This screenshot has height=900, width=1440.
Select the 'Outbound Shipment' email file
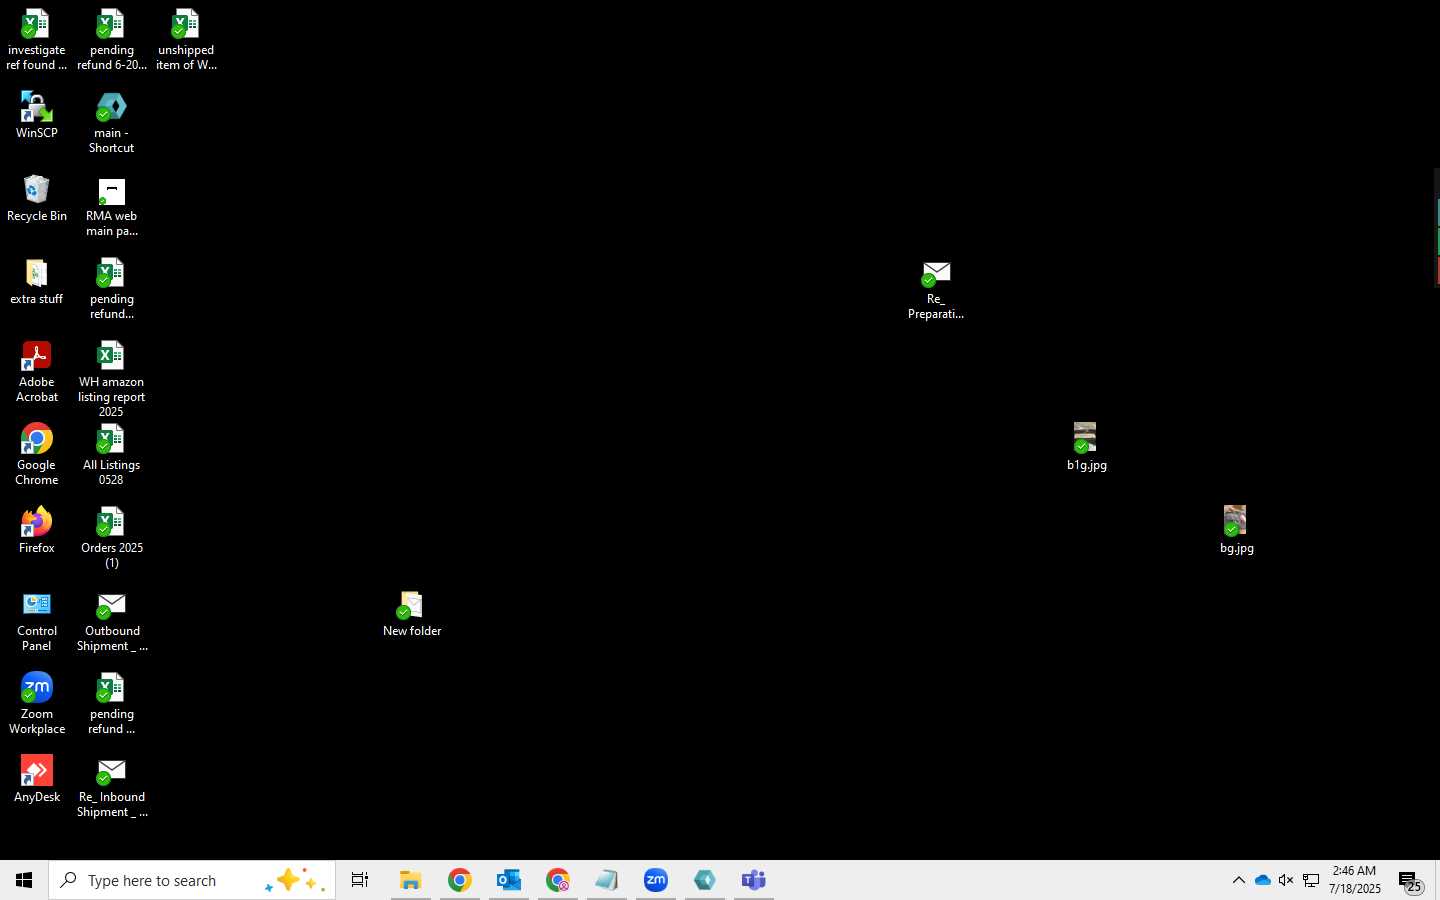111,621
